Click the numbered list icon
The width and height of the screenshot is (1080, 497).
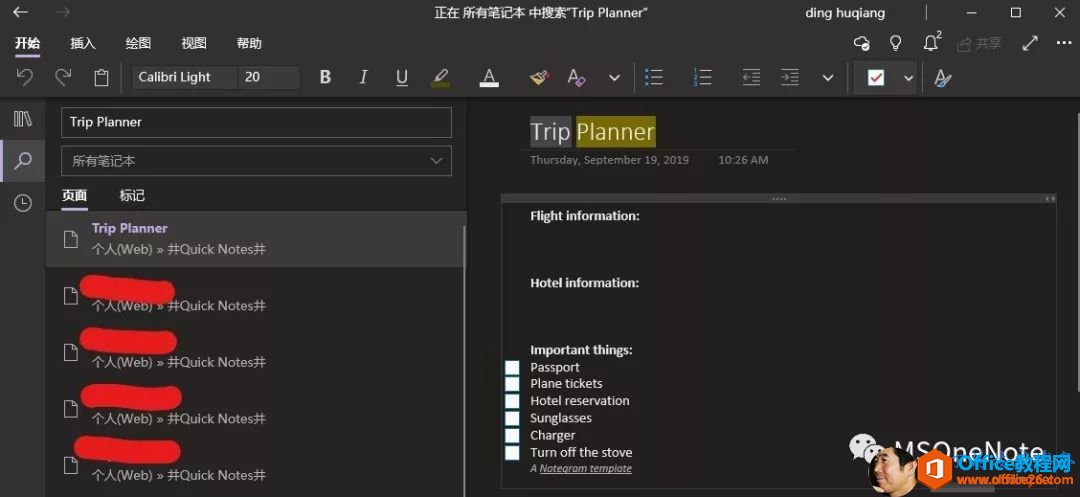click(703, 78)
